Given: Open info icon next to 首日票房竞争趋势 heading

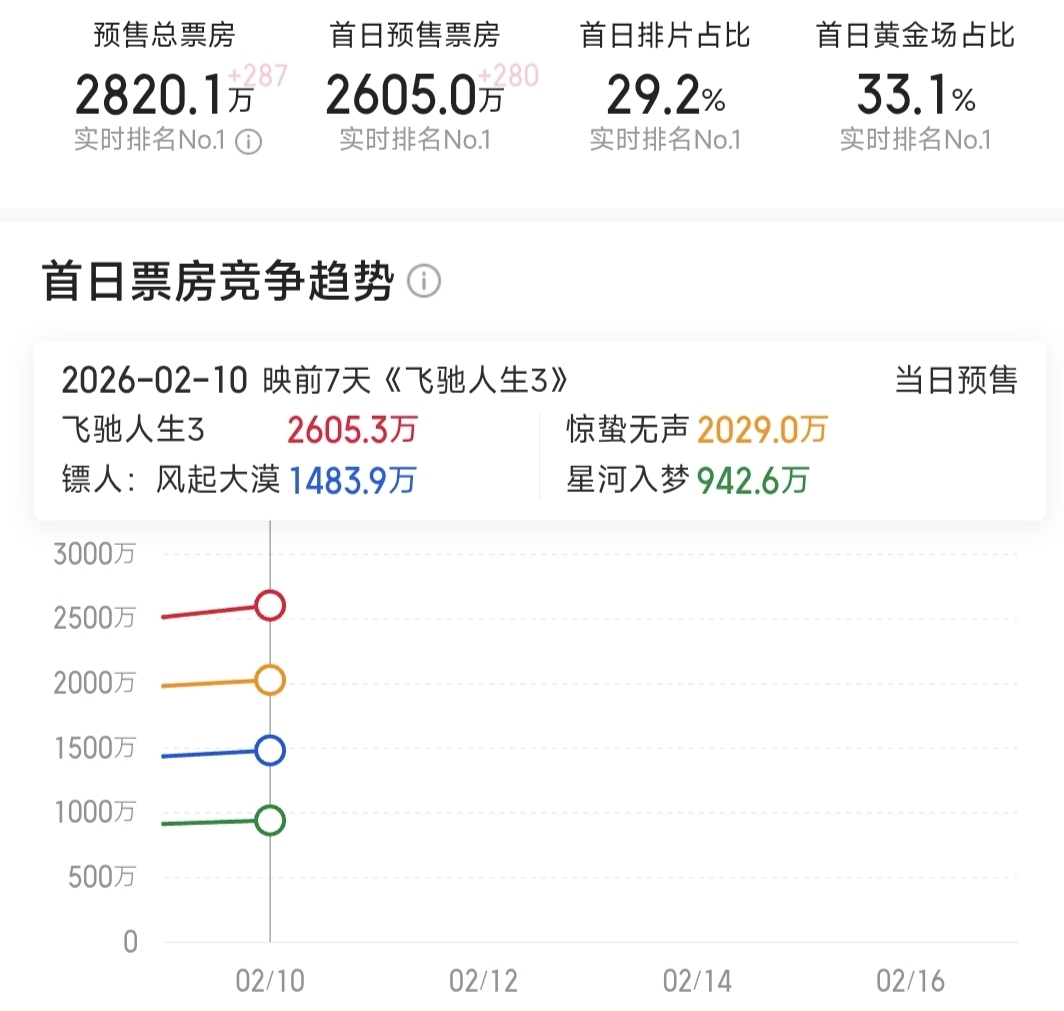Looking at the screenshot, I should [424, 281].
